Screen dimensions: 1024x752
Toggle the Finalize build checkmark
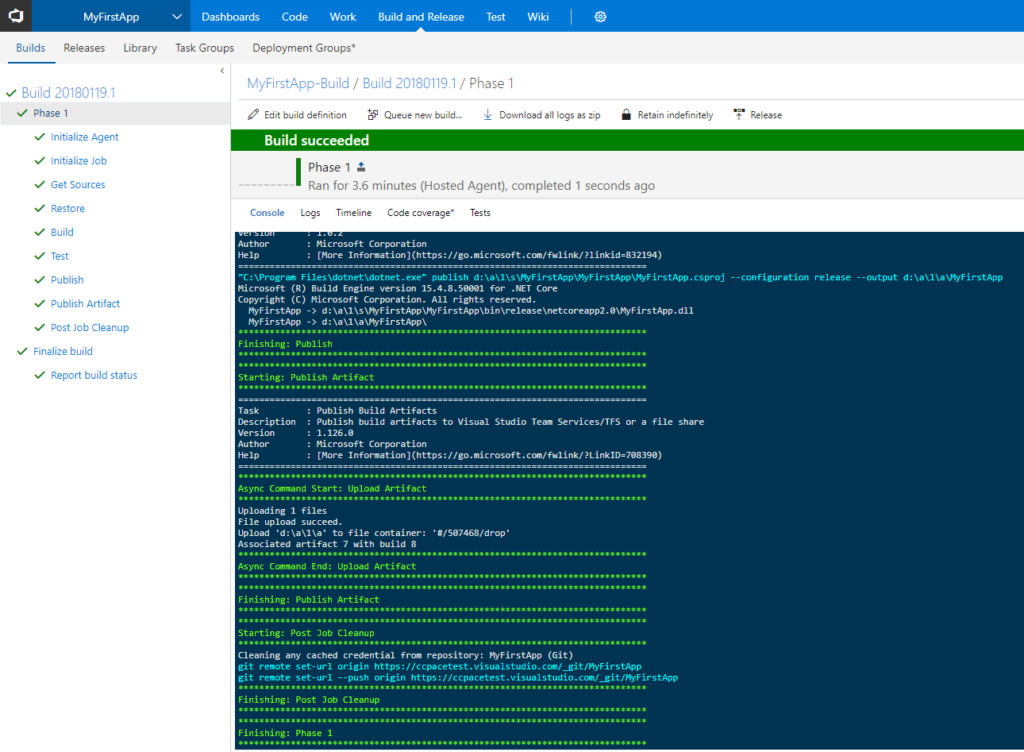[x=24, y=351]
